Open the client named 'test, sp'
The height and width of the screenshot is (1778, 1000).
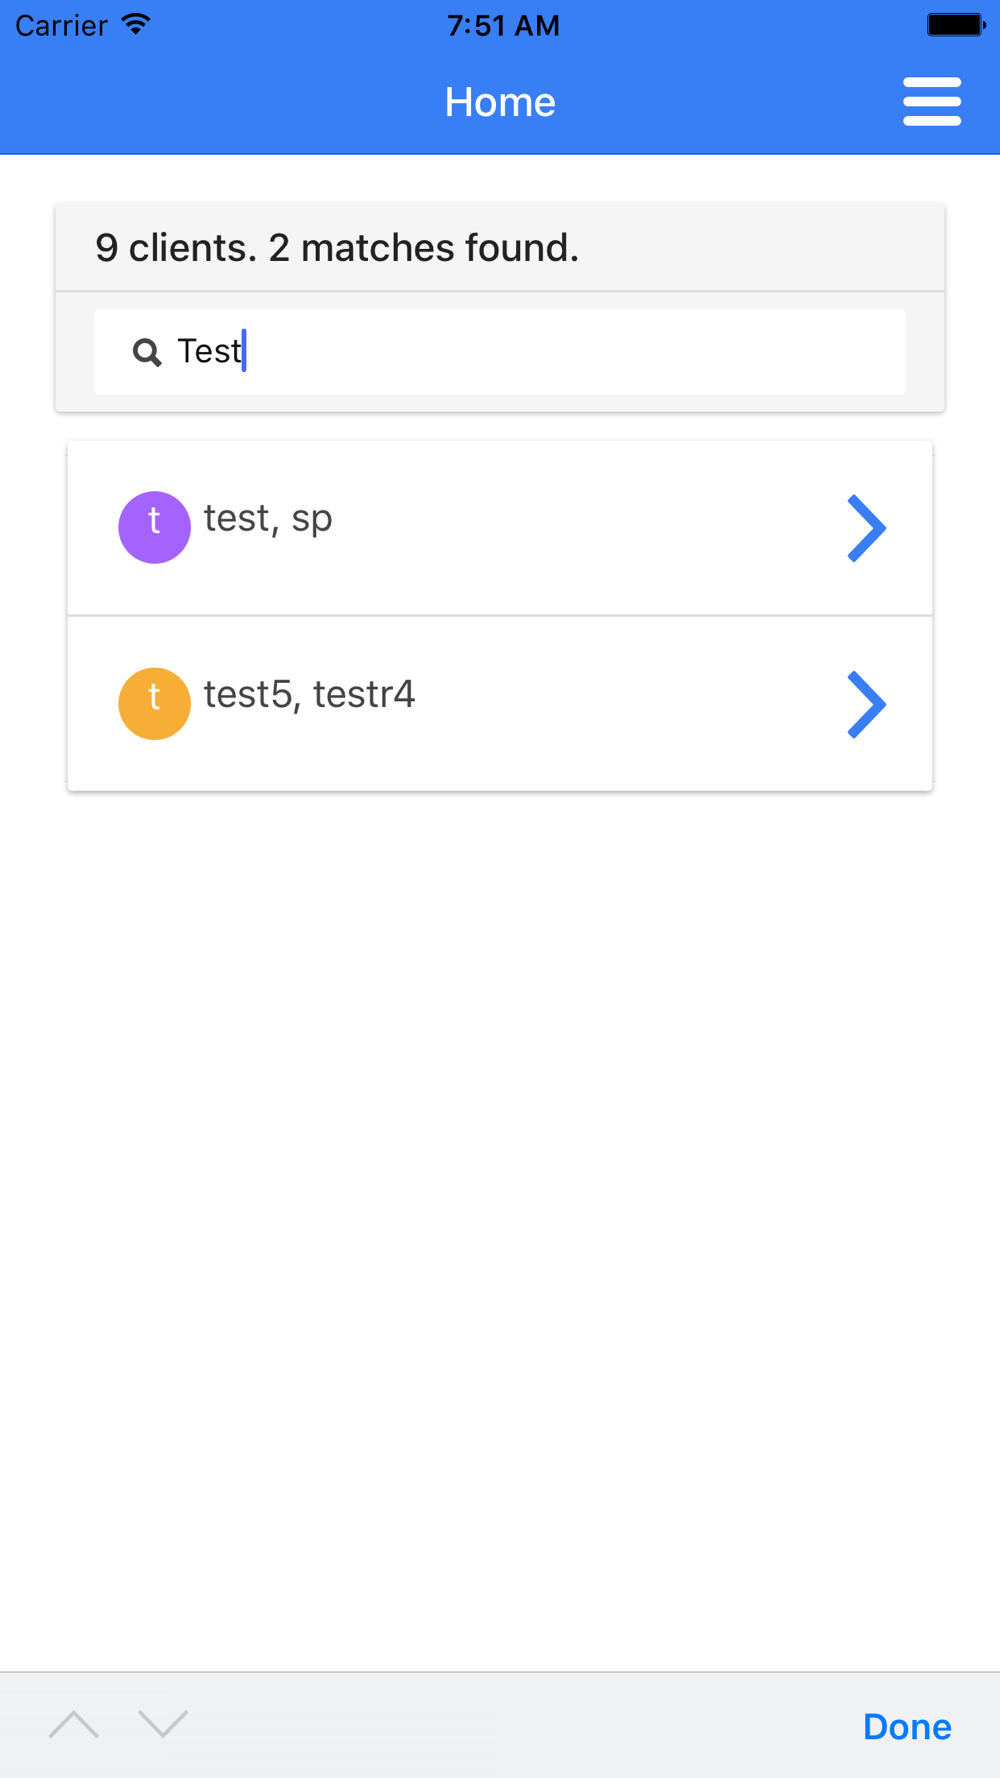268,518
